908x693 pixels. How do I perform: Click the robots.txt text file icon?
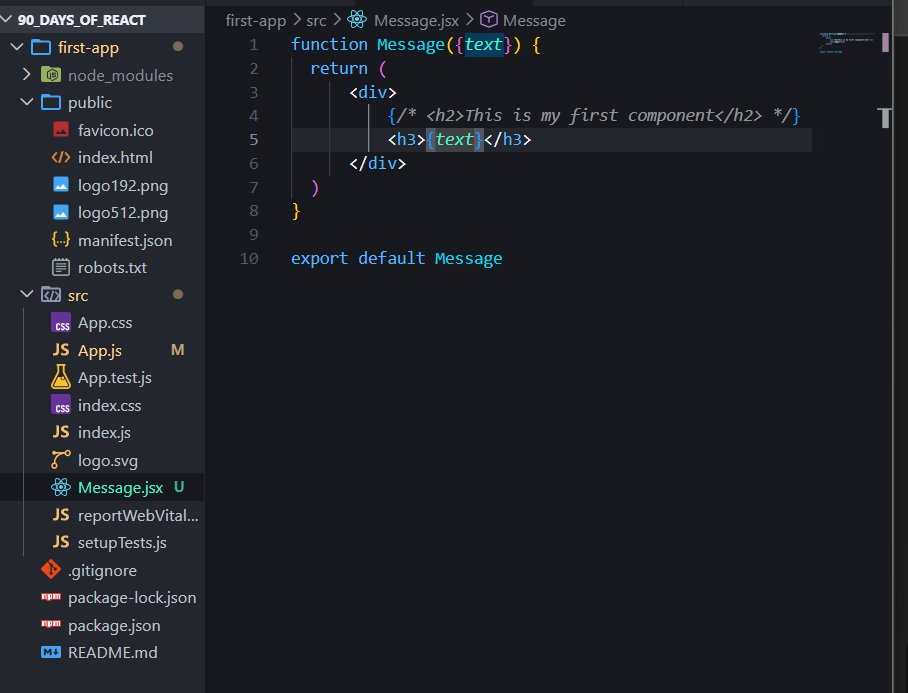tap(61, 267)
